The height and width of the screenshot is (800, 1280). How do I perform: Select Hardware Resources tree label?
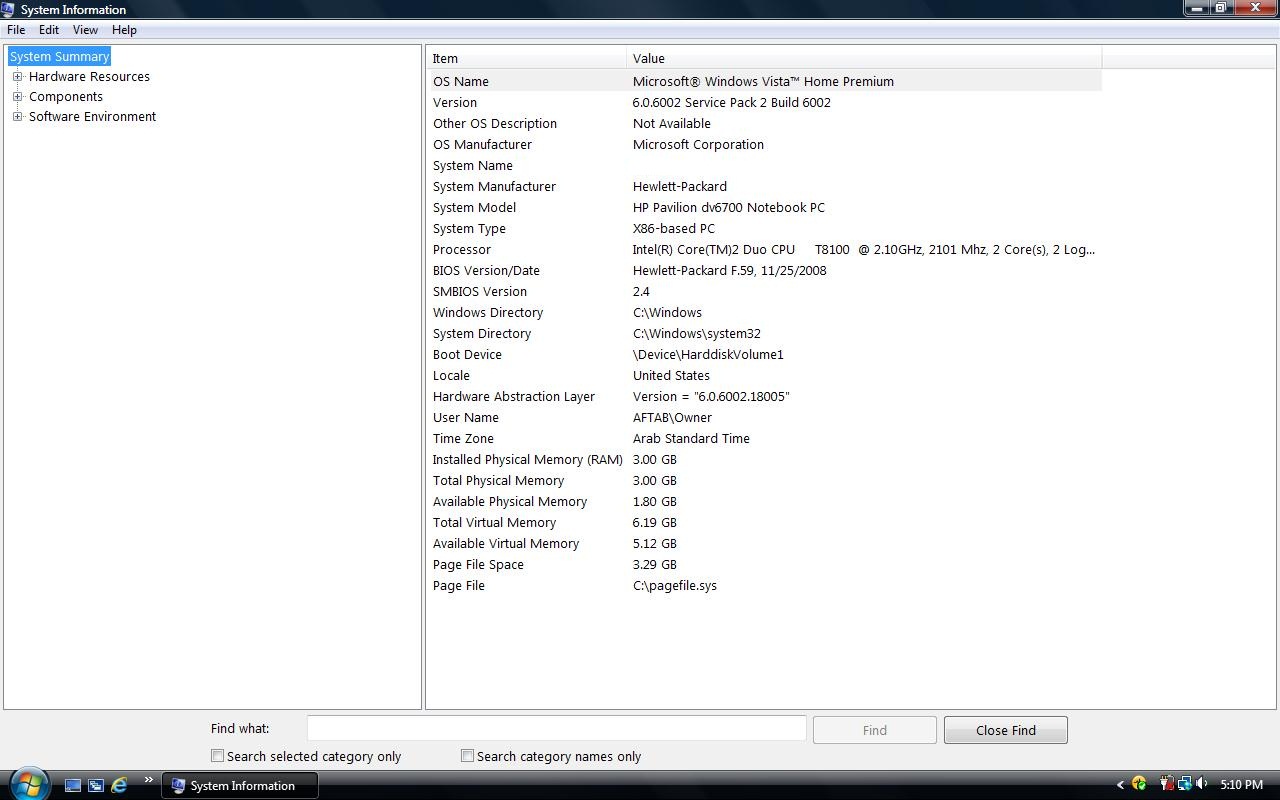pos(89,76)
